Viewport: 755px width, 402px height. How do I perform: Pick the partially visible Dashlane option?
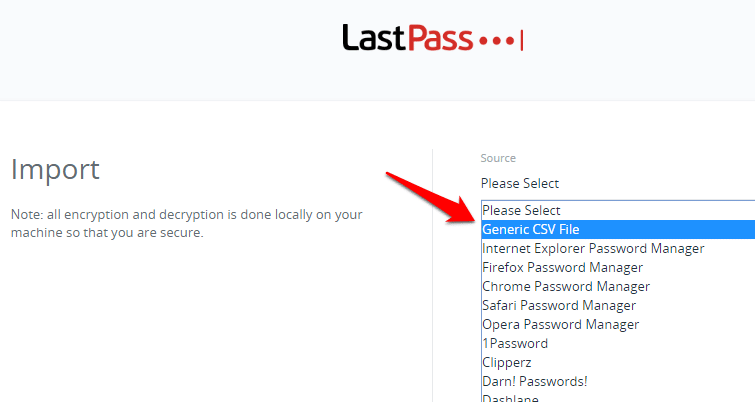pos(618,397)
